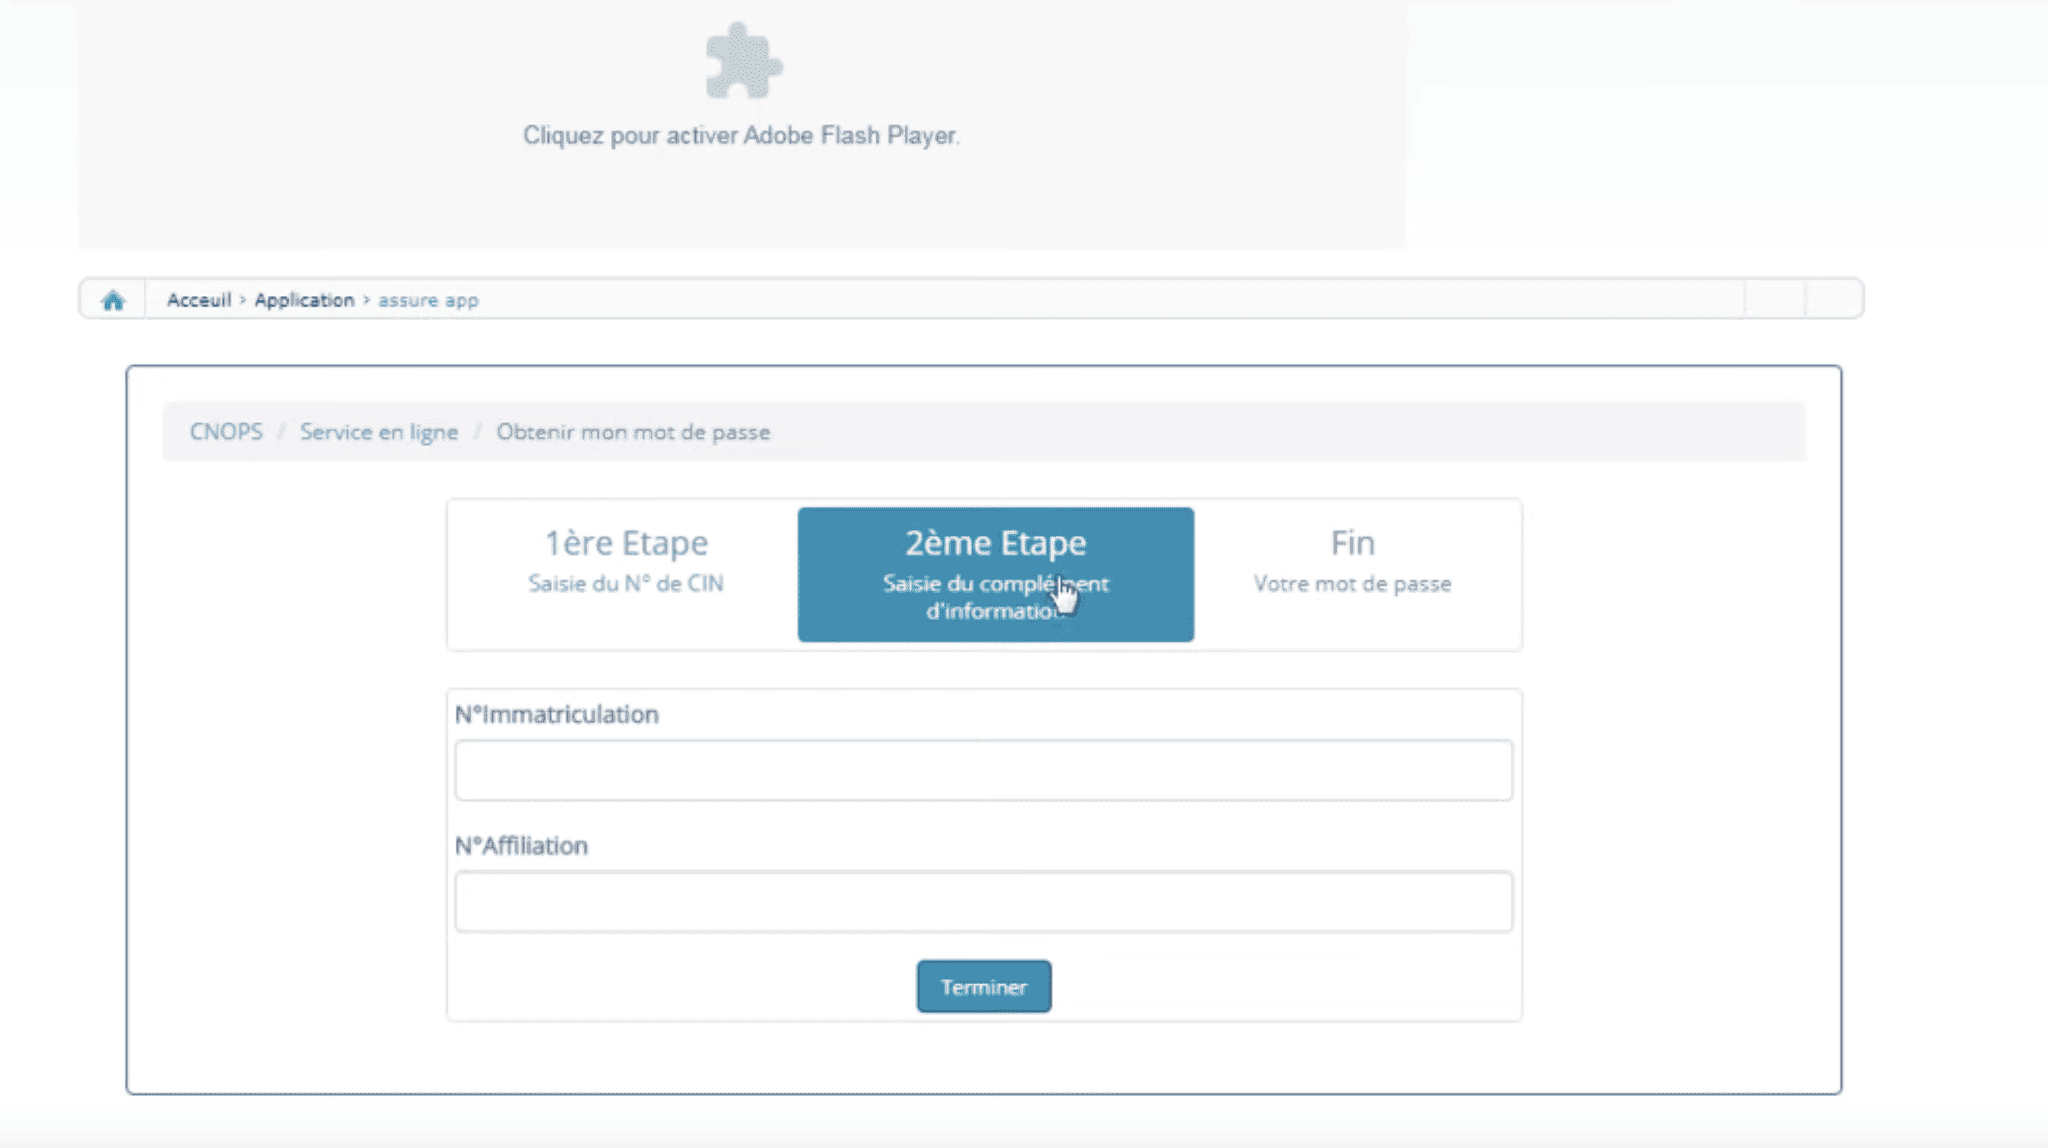Open the Service en ligne breadcrumb
Image resolution: width=2048 pixels, height=1148 pixels.
(x=379, y=432)
